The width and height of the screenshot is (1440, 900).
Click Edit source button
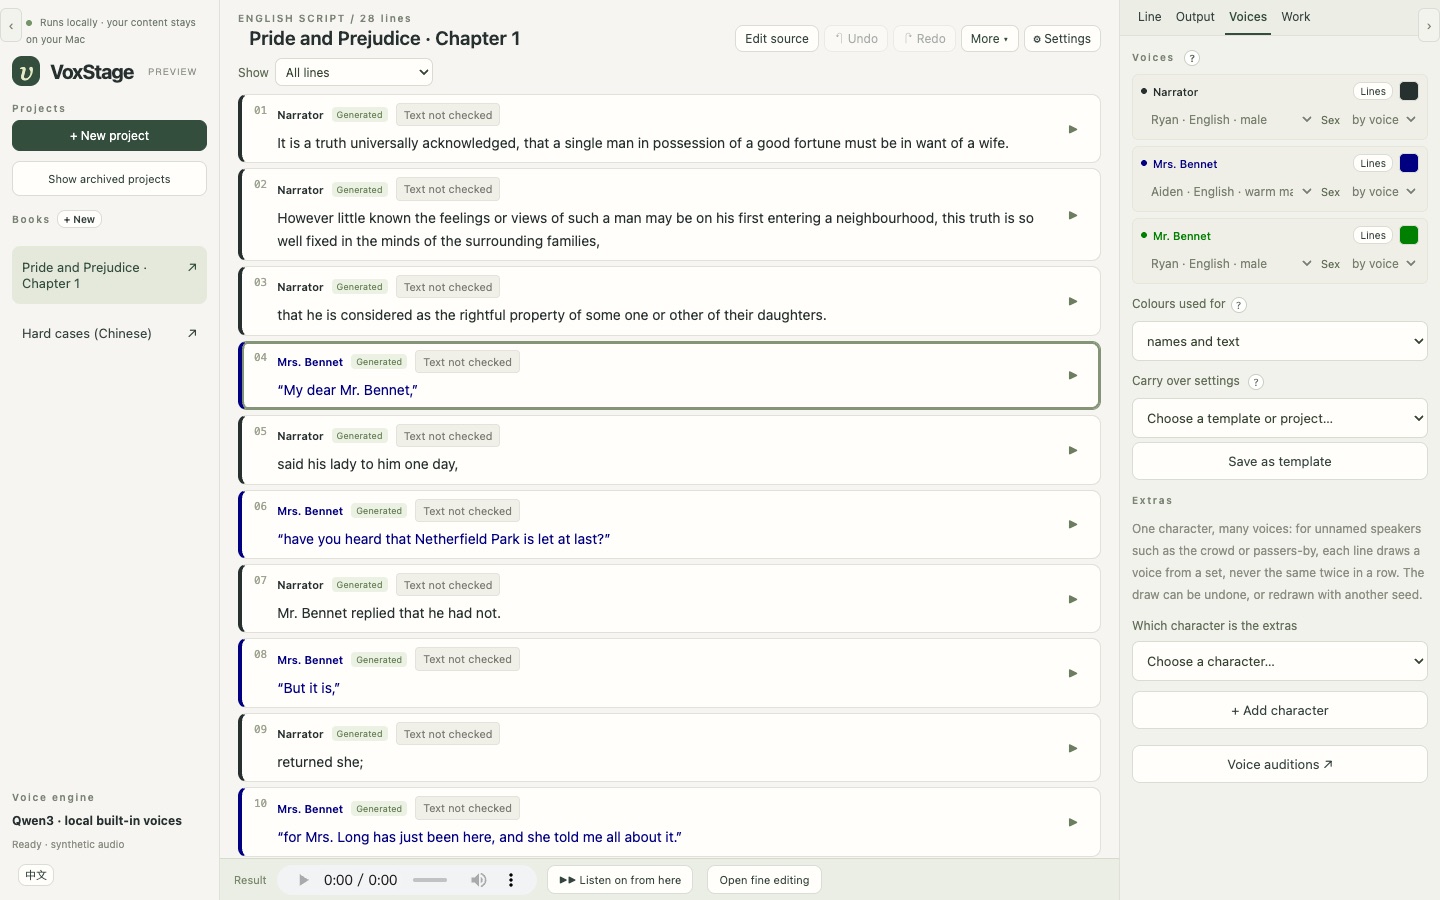tap(777, 39)
